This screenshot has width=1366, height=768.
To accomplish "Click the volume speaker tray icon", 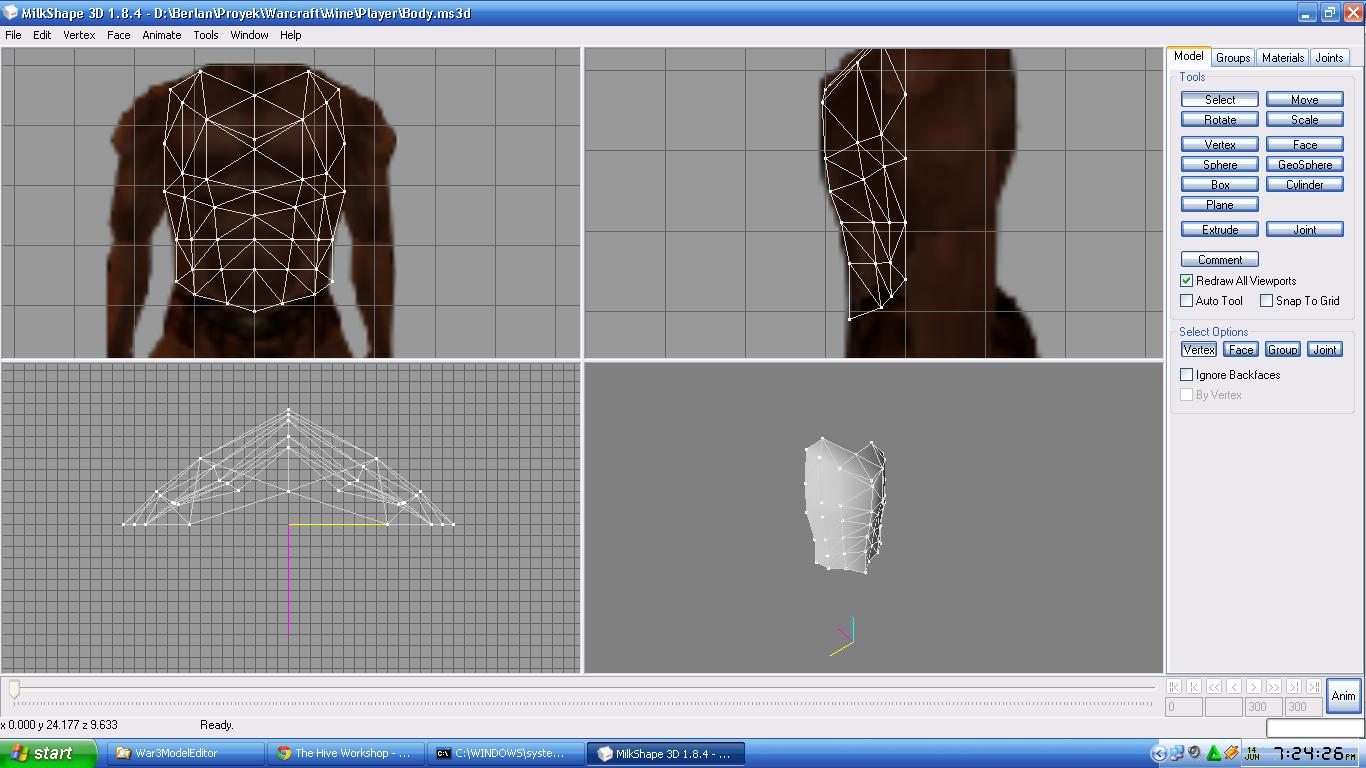I will [x=1195, y=754].
